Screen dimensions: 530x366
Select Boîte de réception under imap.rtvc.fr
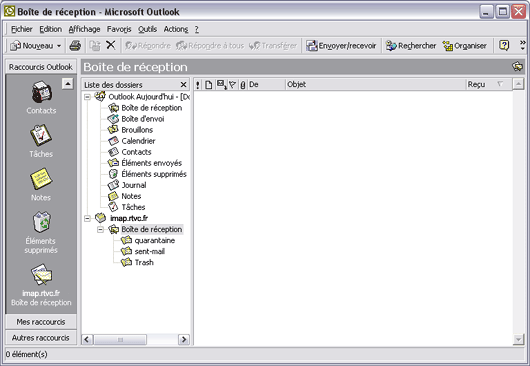click(146, 229)
